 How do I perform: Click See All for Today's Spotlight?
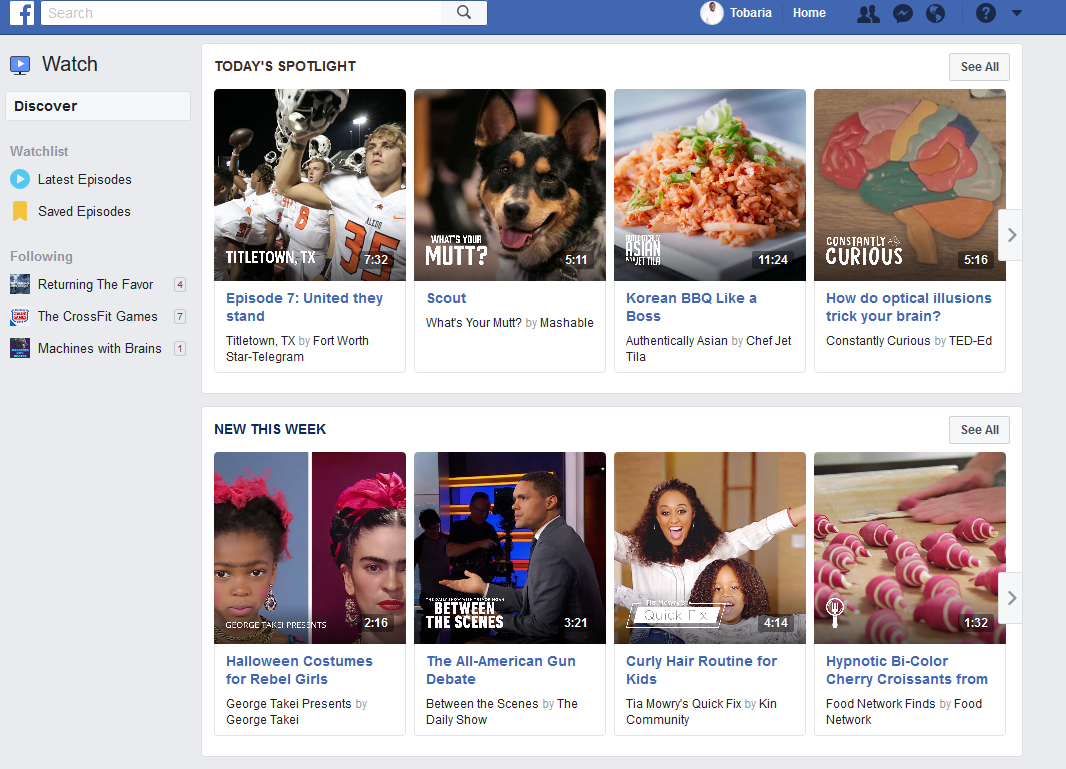point(980,67)
